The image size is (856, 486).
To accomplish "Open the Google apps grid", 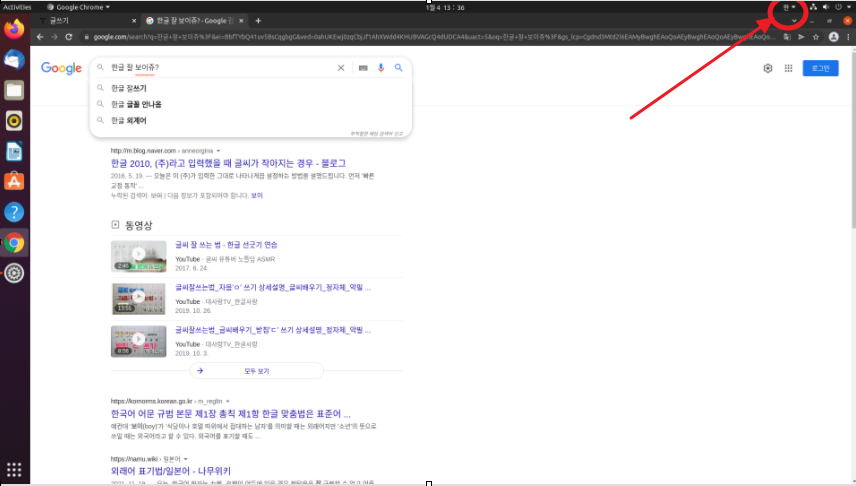I will (x=788, y=68).
